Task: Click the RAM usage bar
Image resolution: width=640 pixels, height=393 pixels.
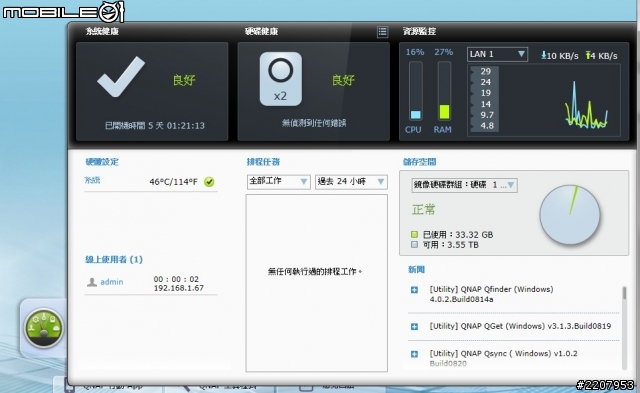Action: coord(444,91)
